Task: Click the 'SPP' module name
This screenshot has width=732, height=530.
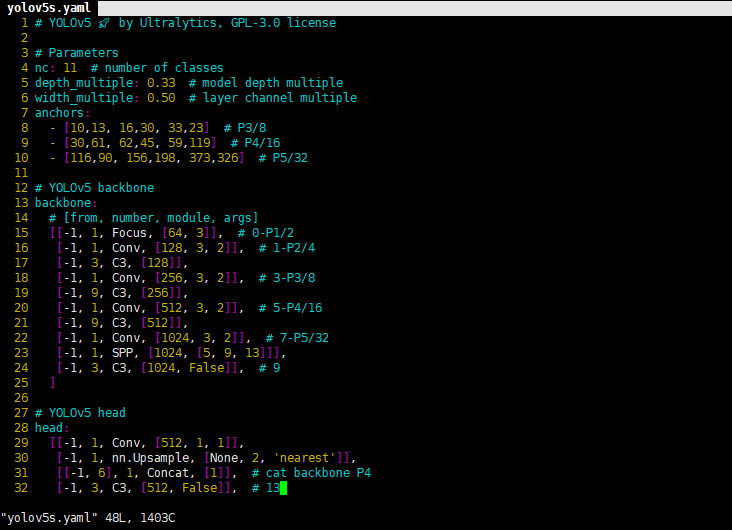Action: coord(122,353)
